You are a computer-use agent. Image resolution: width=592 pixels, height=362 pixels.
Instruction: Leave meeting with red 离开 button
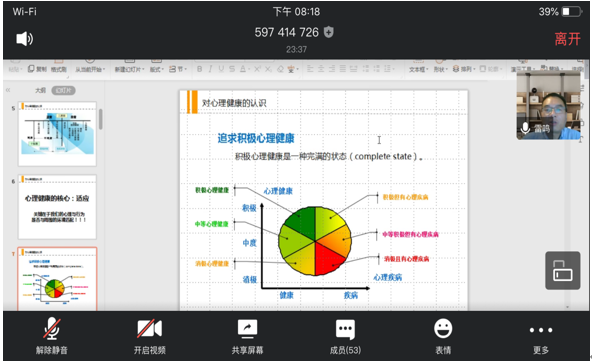coord(567,39)
